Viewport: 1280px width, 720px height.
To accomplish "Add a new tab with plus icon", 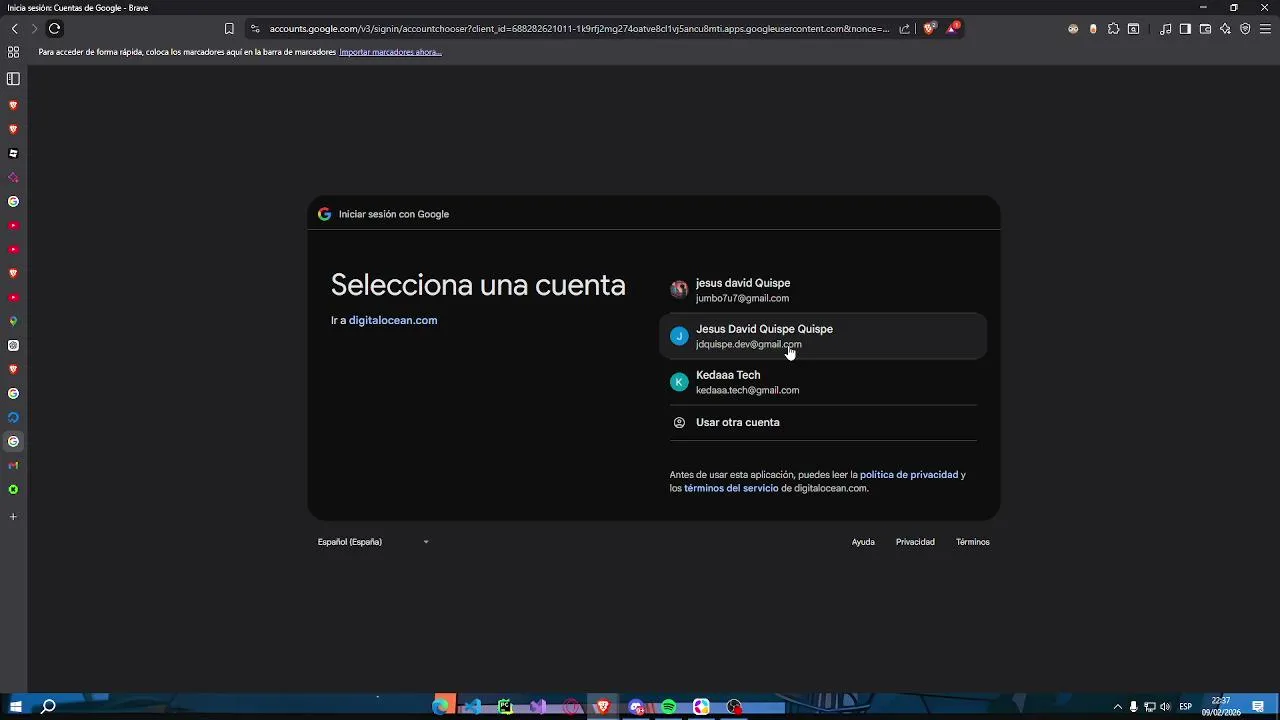I will click(13, 517).
